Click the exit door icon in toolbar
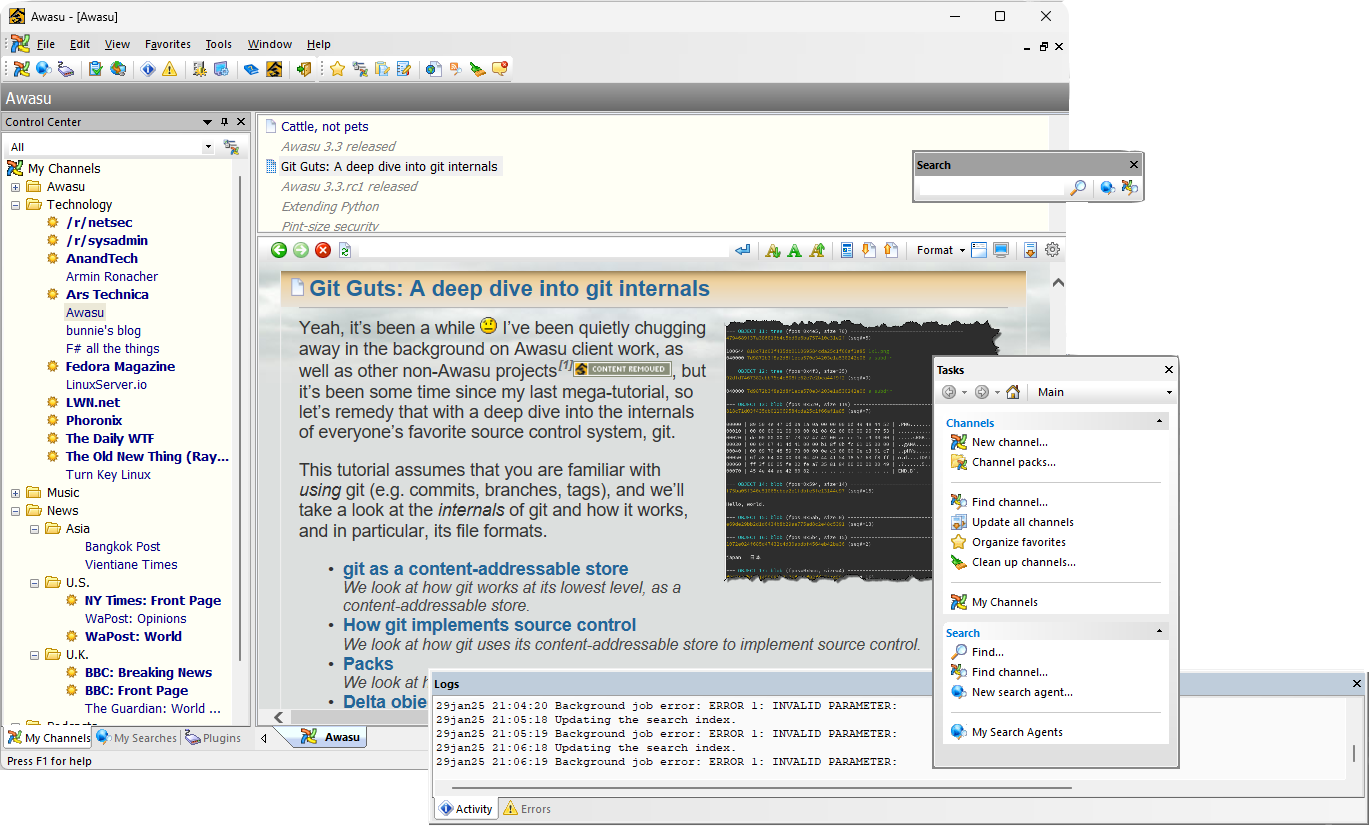The width and height of the screenshot is (1370, 826). pos(305,69)
